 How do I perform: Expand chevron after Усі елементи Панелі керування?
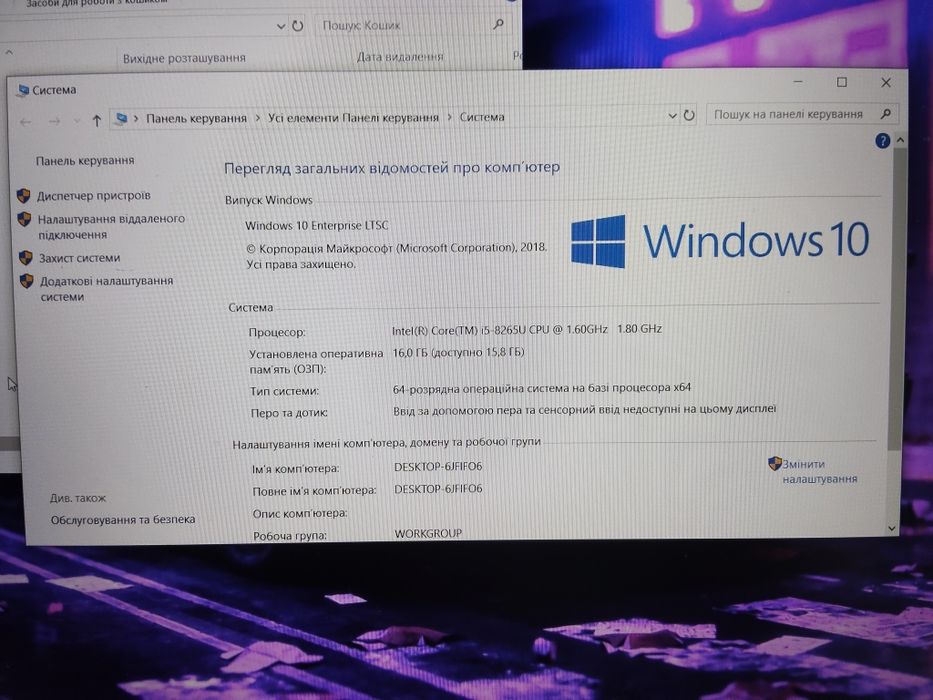(449, 117)
